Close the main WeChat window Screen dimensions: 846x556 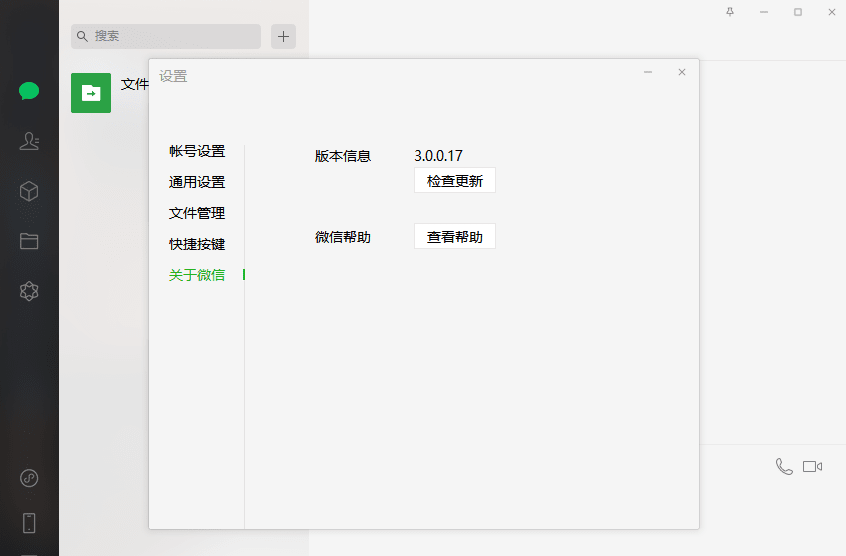[x=832, y=12]
